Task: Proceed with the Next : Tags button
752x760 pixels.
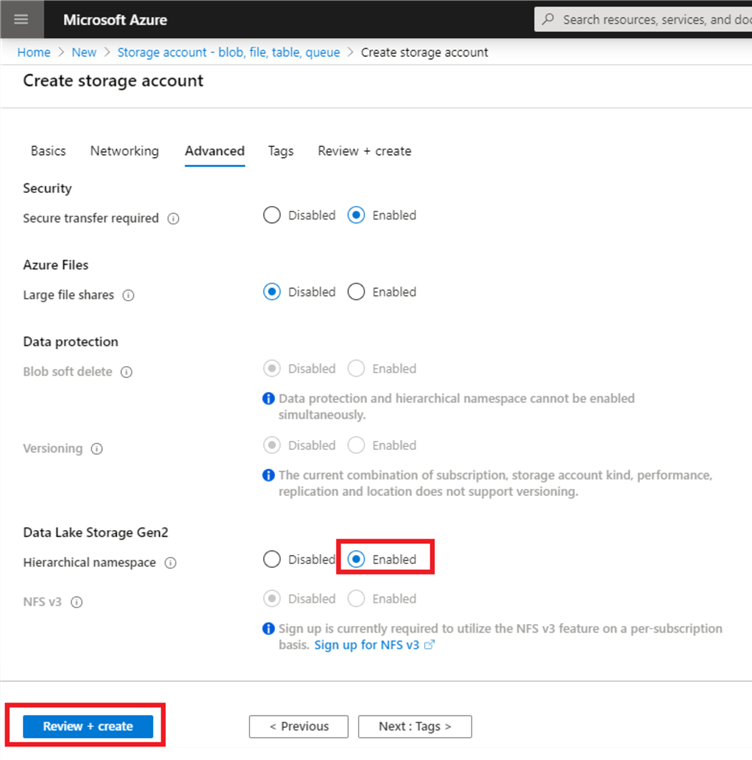Action: (415, 726)
